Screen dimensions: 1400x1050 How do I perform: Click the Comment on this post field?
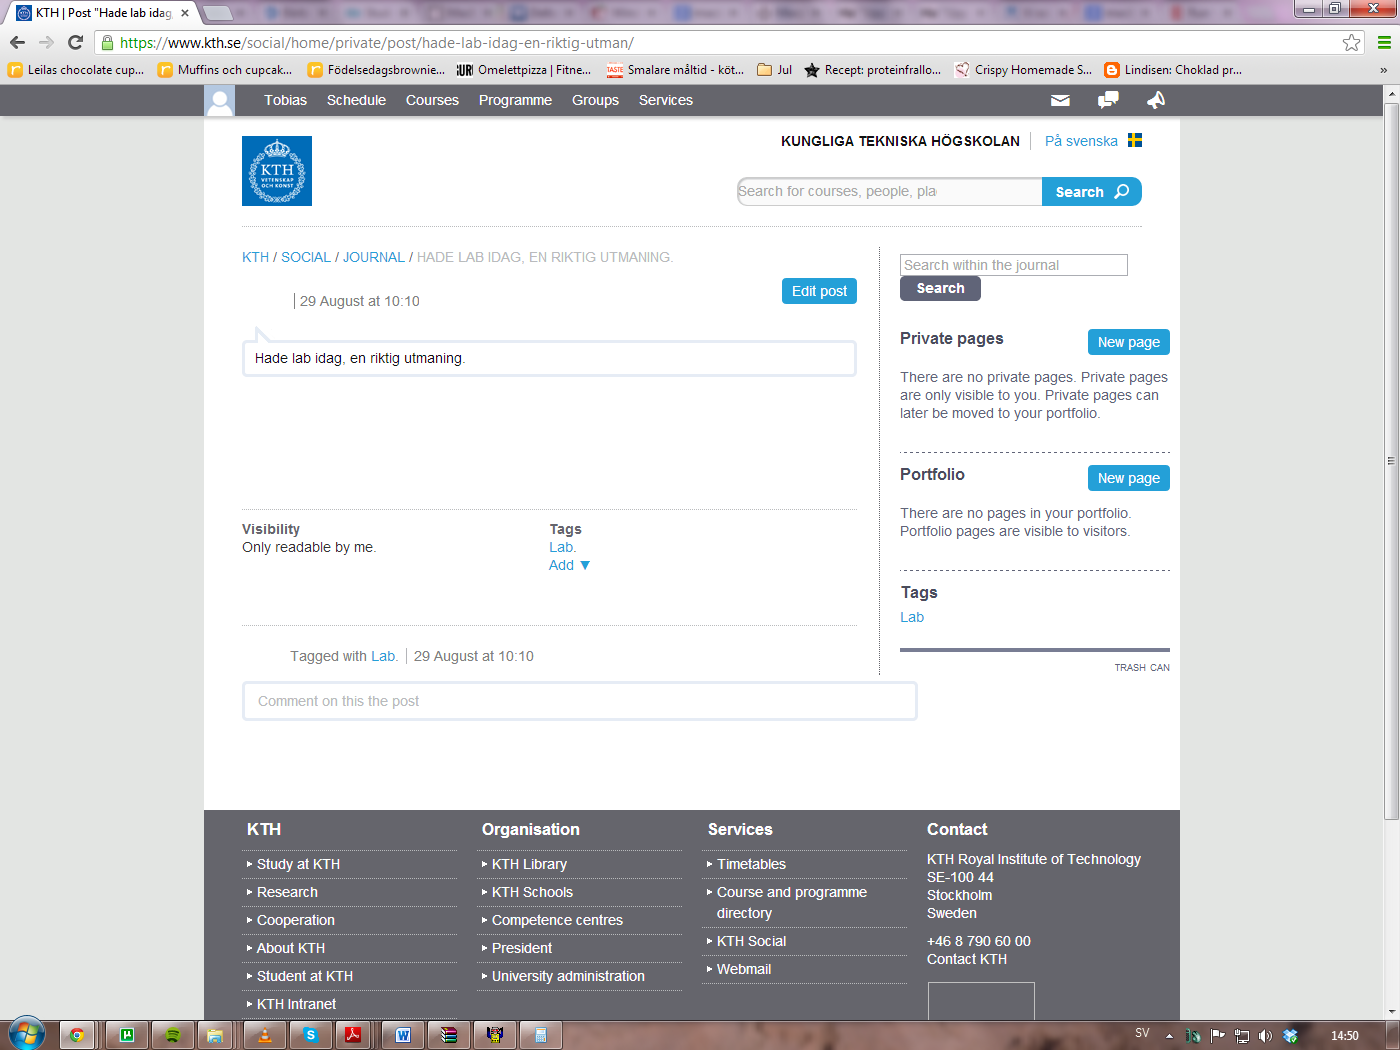[x=580, y=701]
